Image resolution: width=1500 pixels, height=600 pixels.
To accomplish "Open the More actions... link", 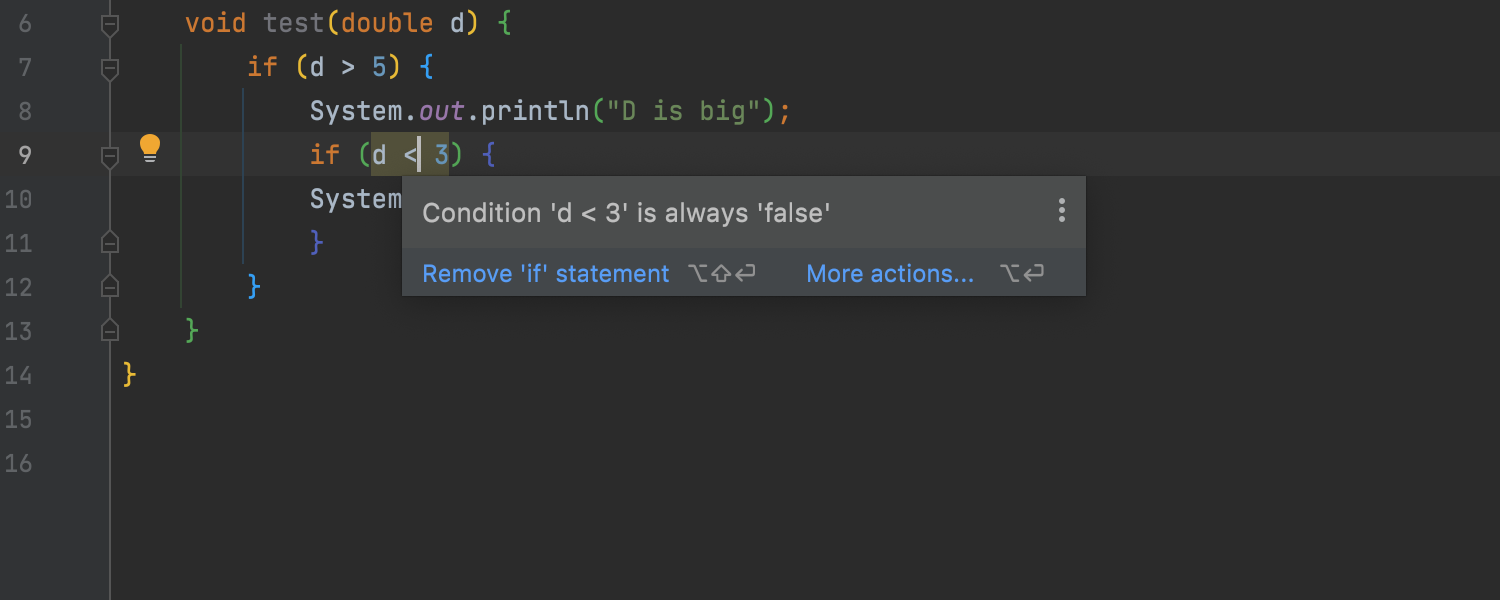I will [889, 274].
